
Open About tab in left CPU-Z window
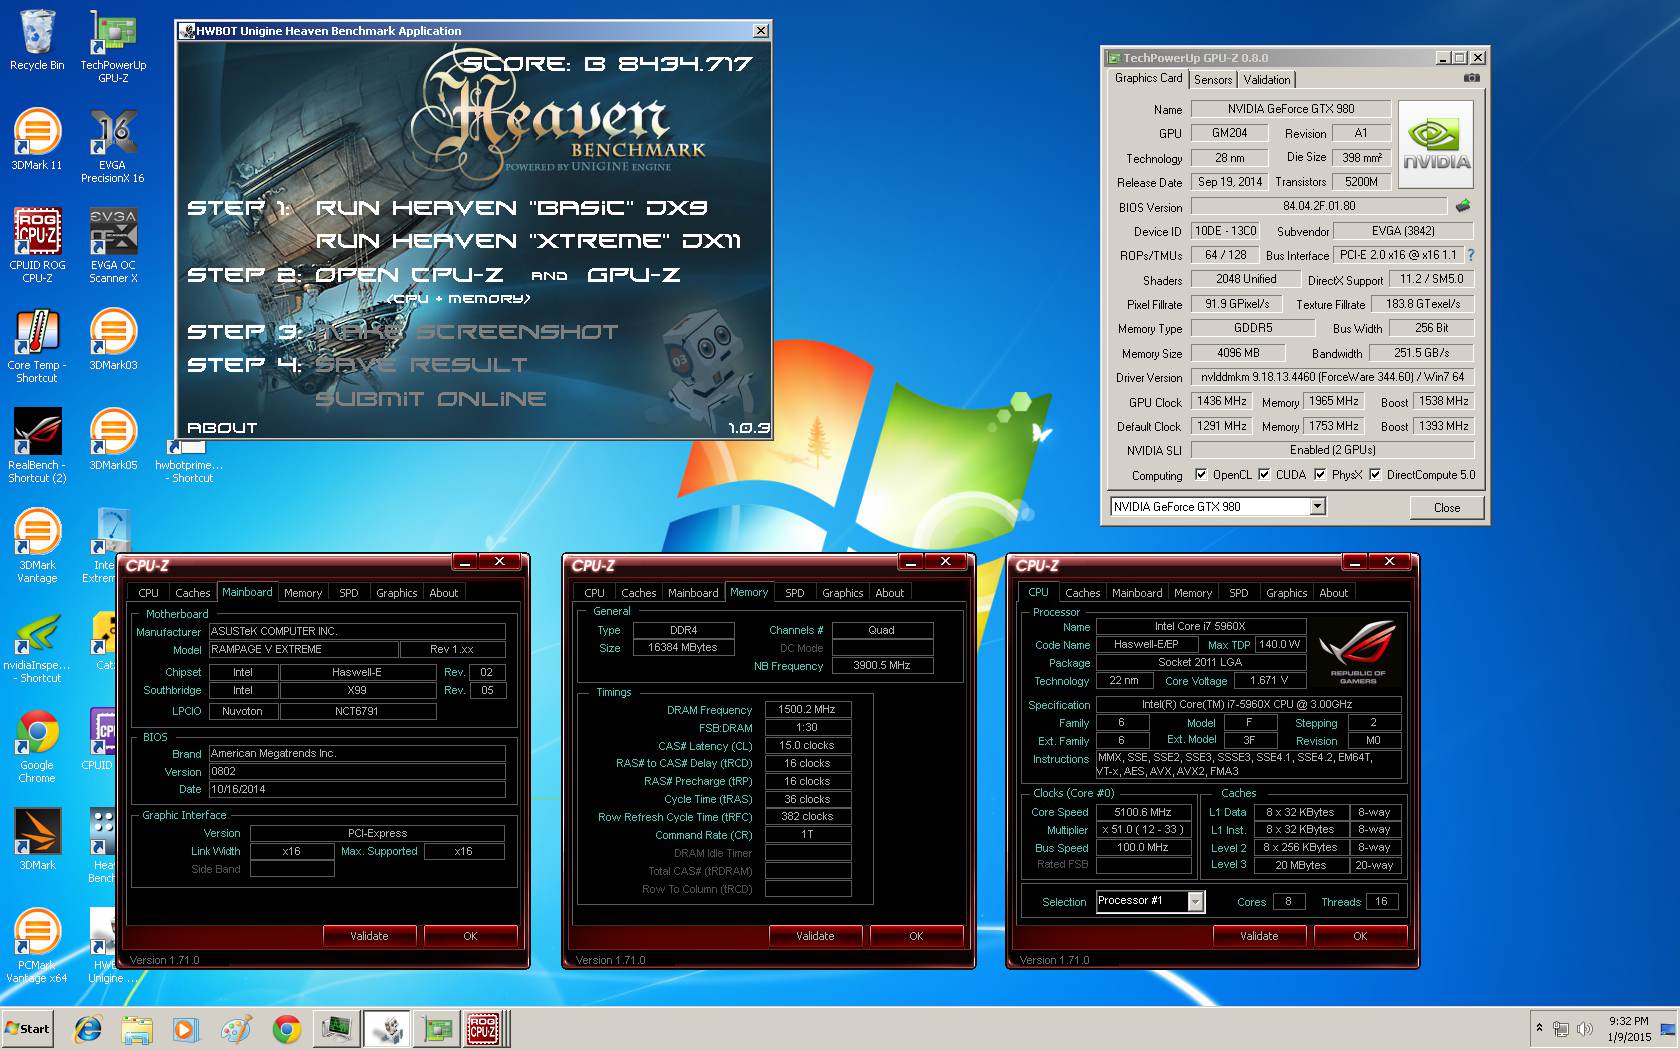point(444,593)
